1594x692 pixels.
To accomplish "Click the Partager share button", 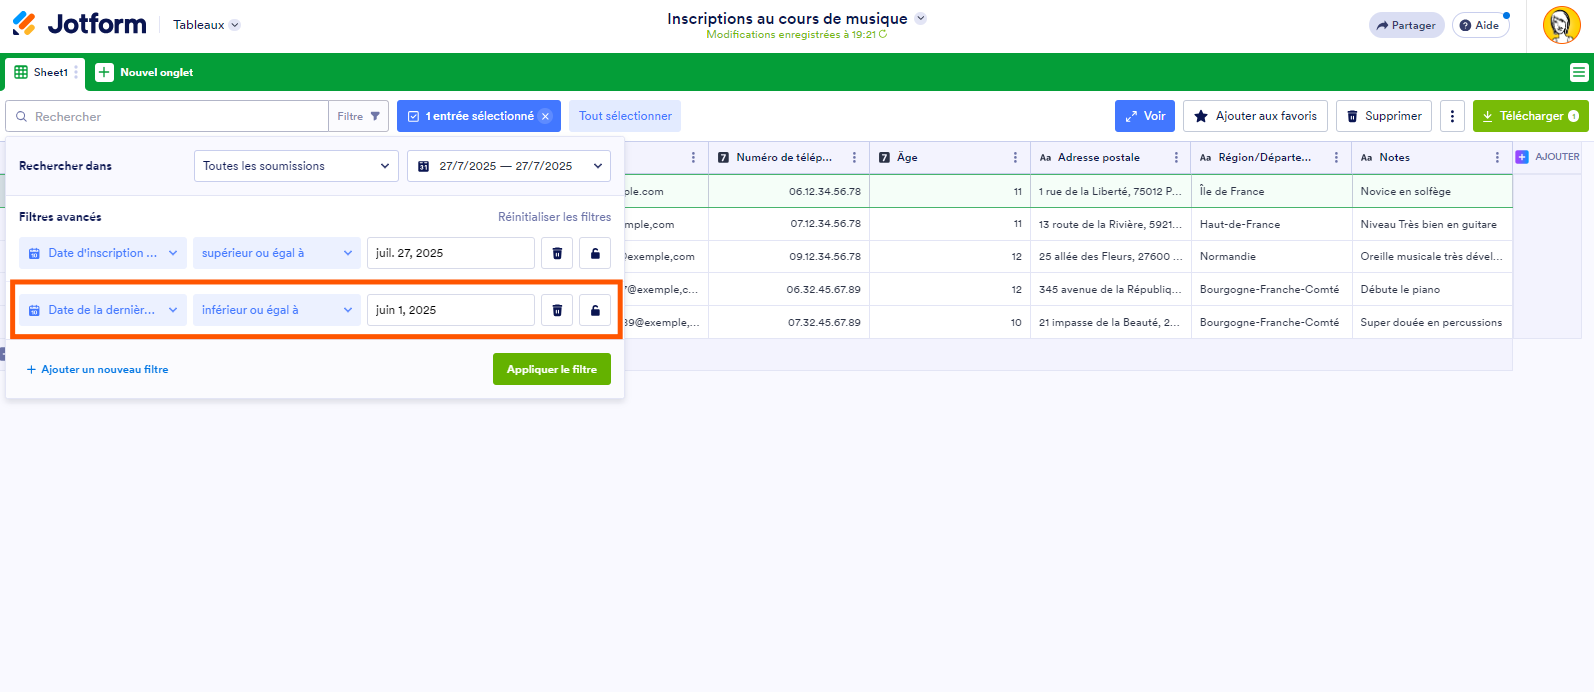I will [x=1406, y=25].
